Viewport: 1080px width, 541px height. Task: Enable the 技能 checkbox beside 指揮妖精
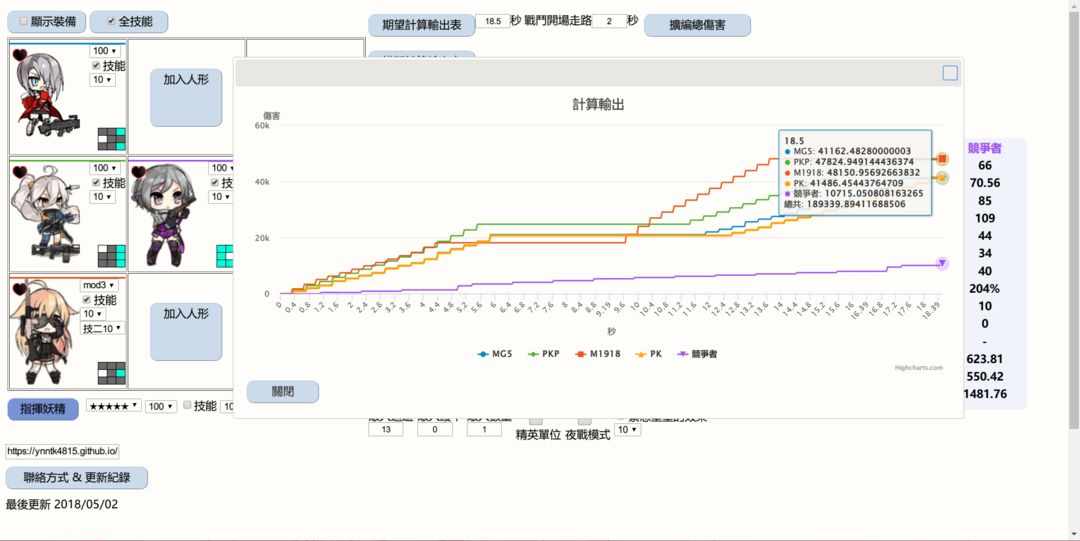(x=187, y=406)
